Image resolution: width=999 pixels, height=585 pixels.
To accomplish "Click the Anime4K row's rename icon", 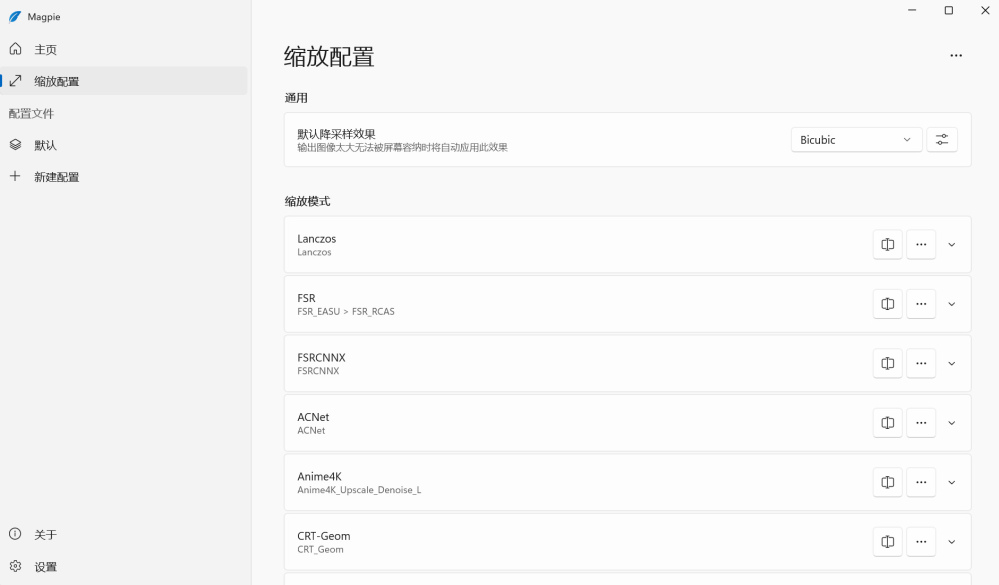I will tap(888, 482).
